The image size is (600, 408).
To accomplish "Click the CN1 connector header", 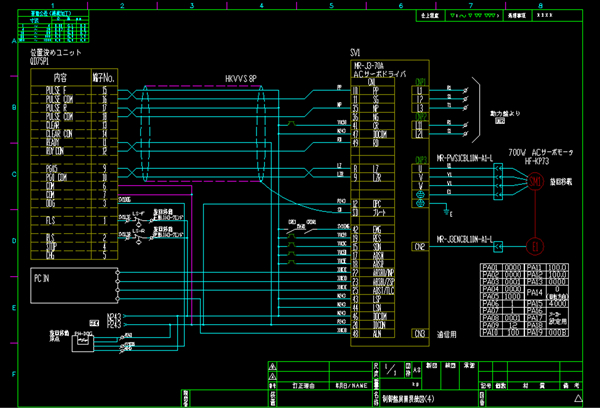I will [372, 82].
